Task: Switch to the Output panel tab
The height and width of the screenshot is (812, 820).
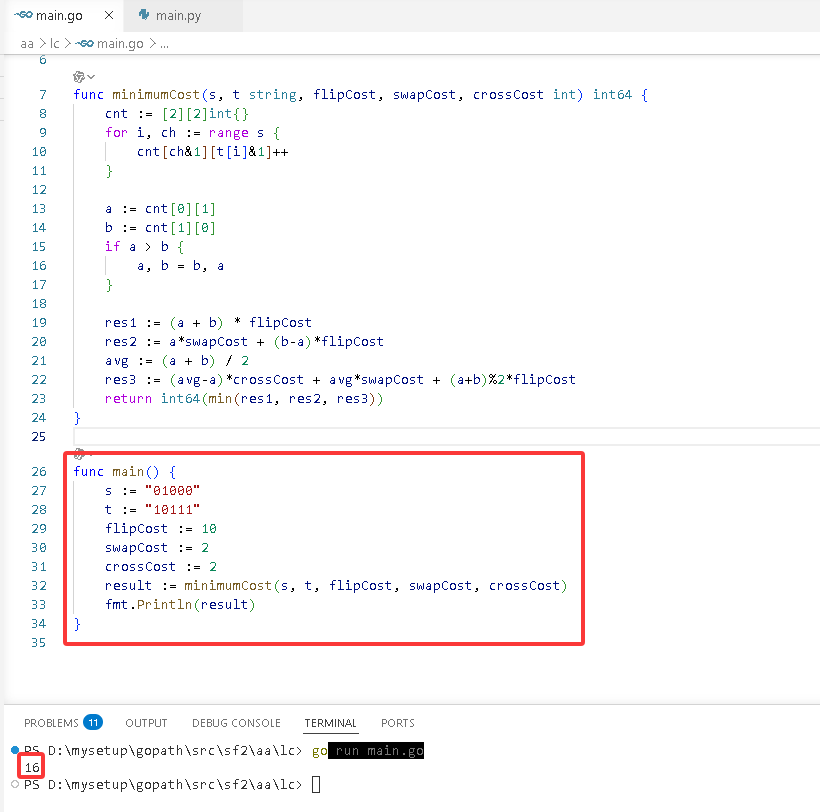Action: [x=146, y=723]
